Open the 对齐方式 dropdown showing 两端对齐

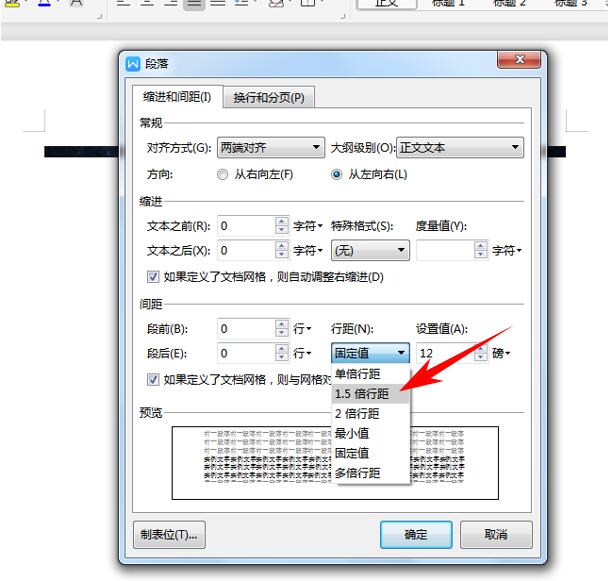click(271, 147)
